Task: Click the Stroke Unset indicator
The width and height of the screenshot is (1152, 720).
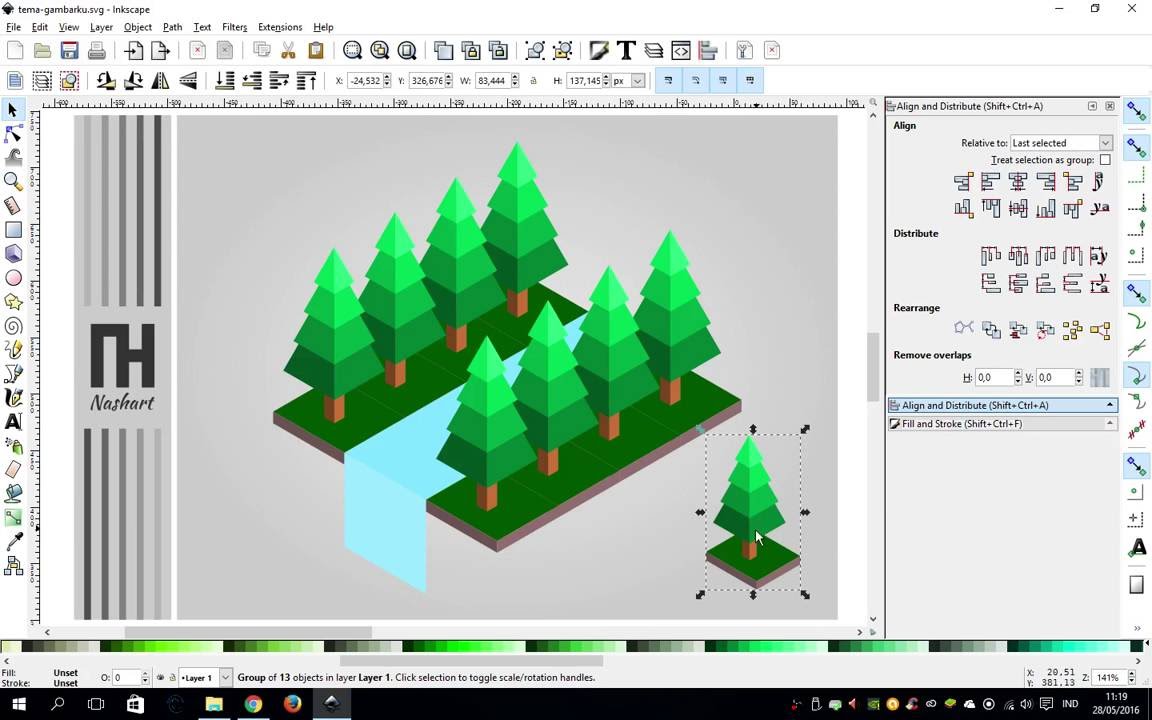Action: 65,683
